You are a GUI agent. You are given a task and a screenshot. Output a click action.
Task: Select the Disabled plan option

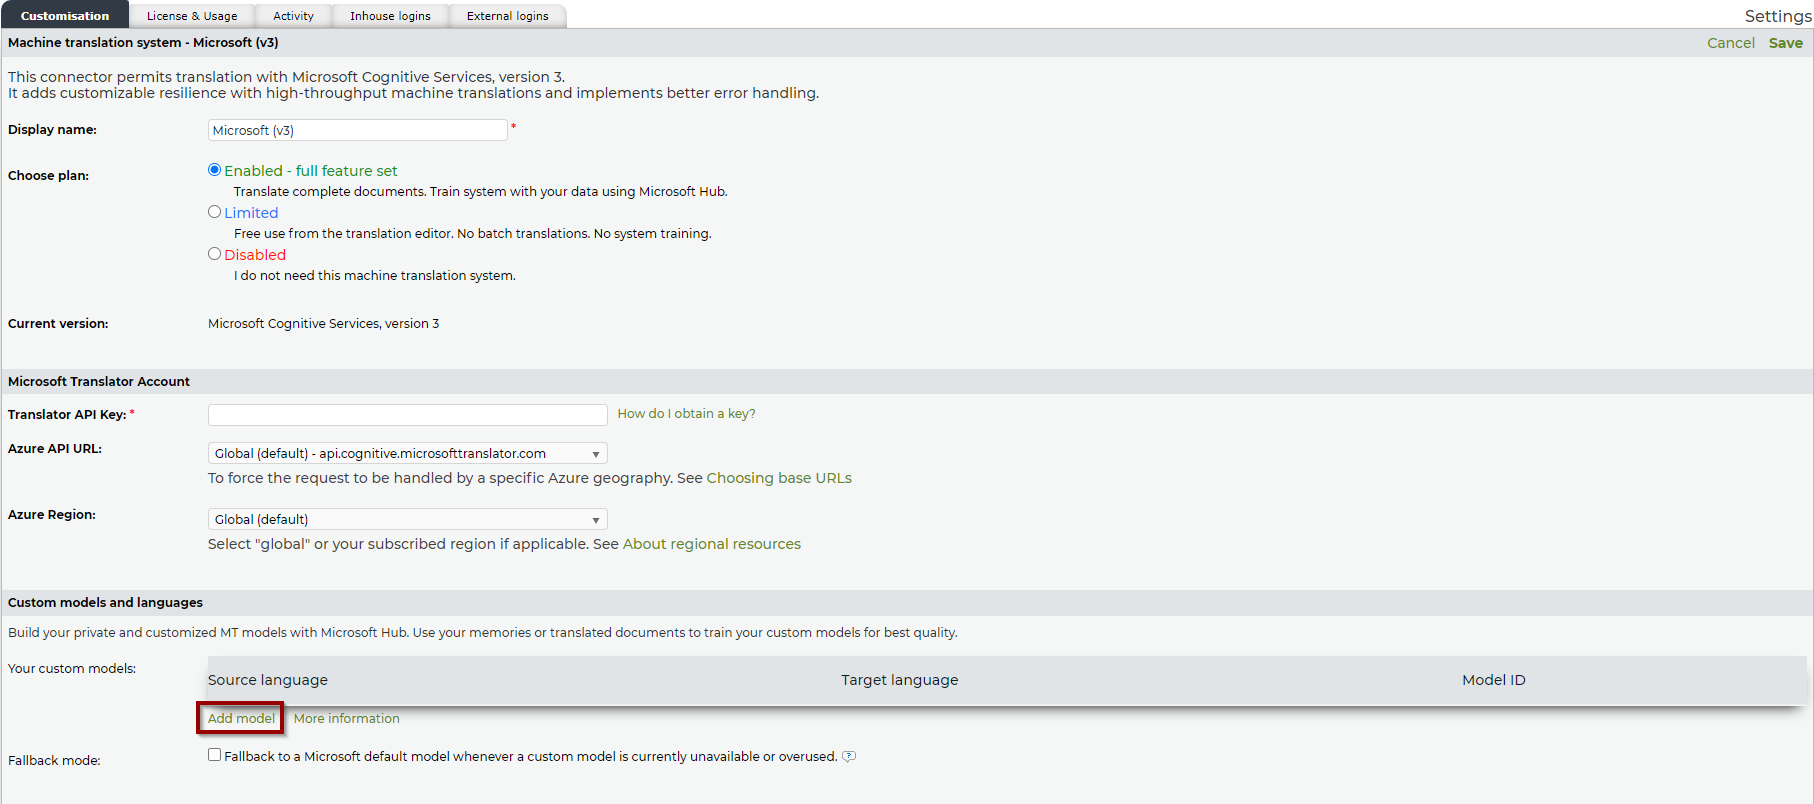point(214,254)
